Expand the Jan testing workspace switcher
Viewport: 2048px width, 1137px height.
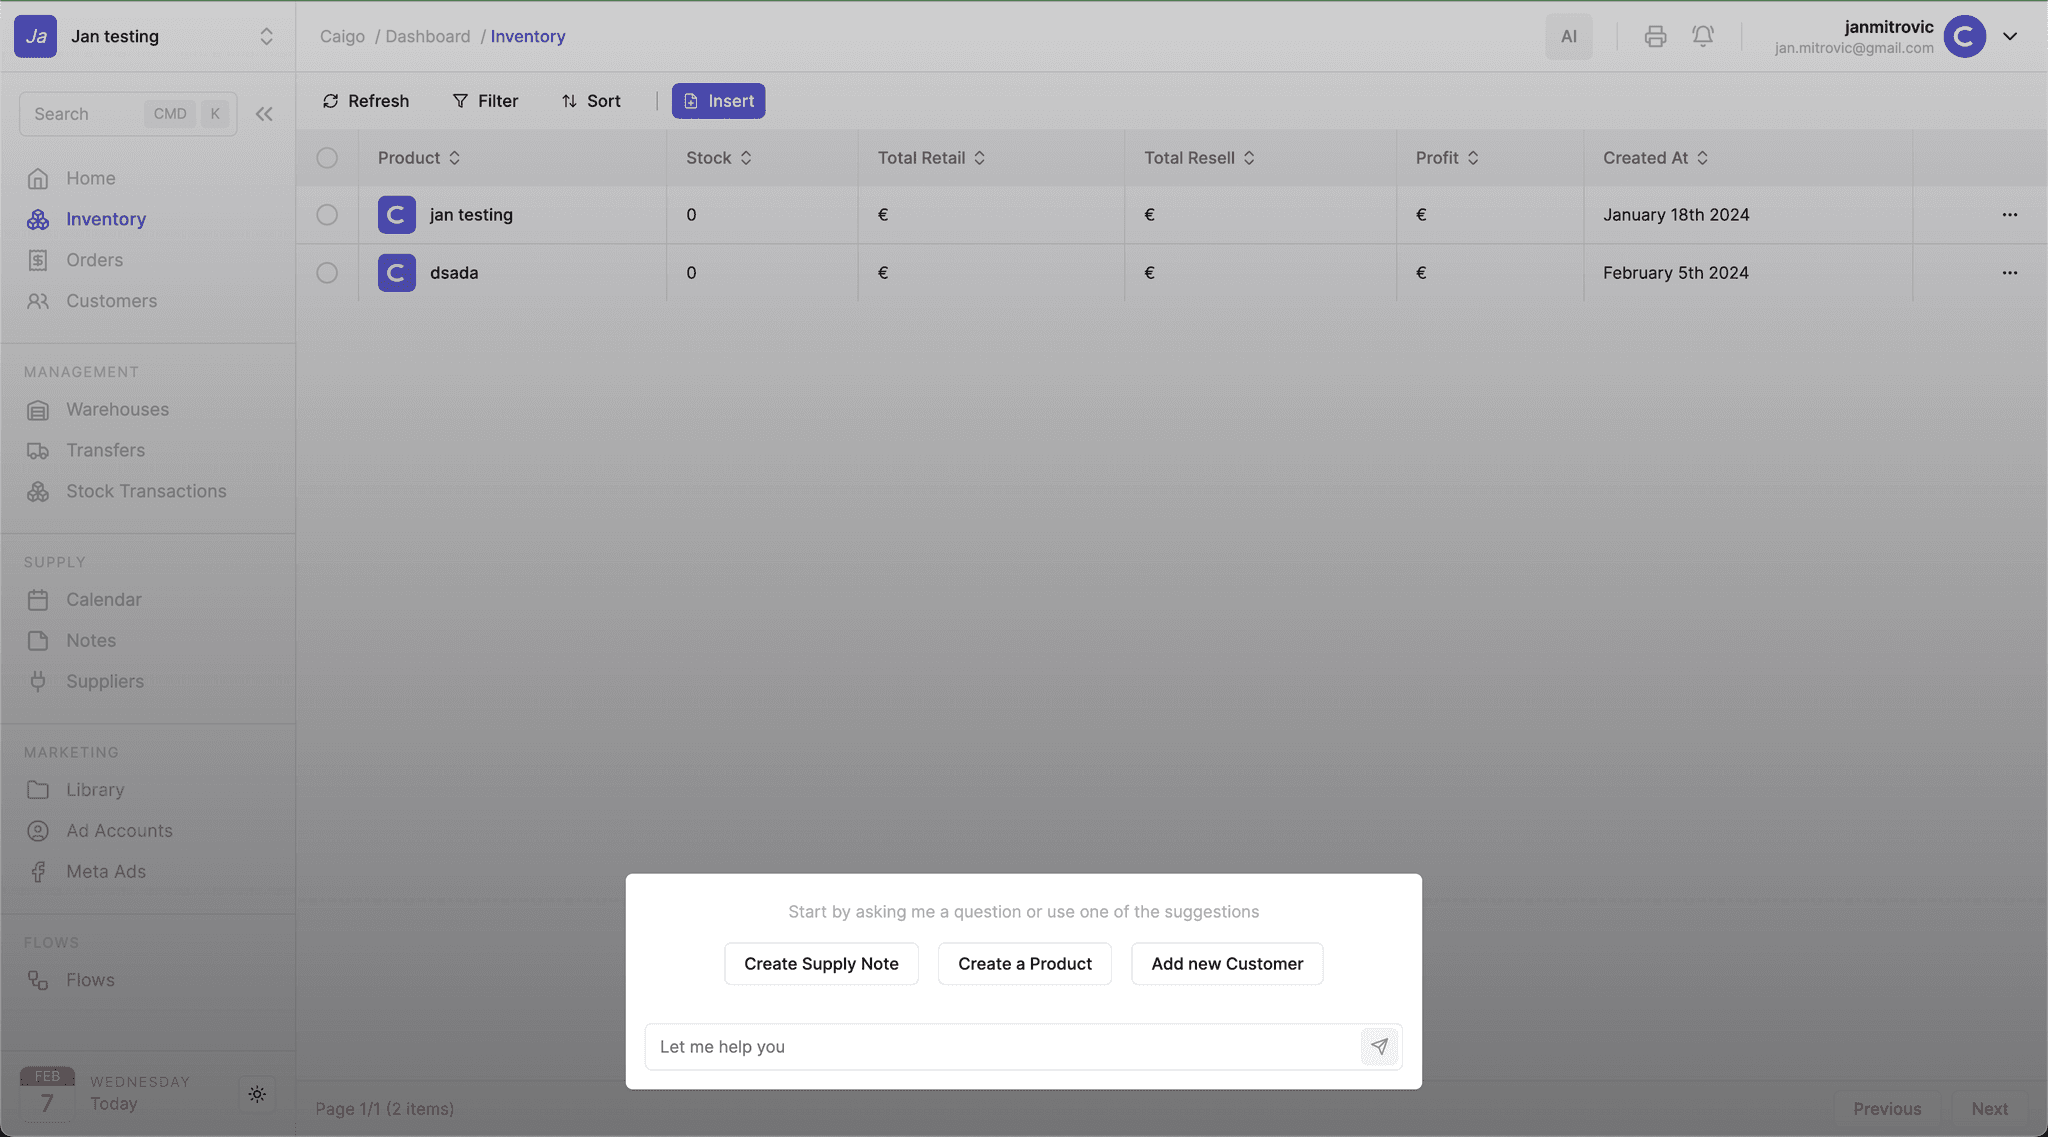point(266,37)
